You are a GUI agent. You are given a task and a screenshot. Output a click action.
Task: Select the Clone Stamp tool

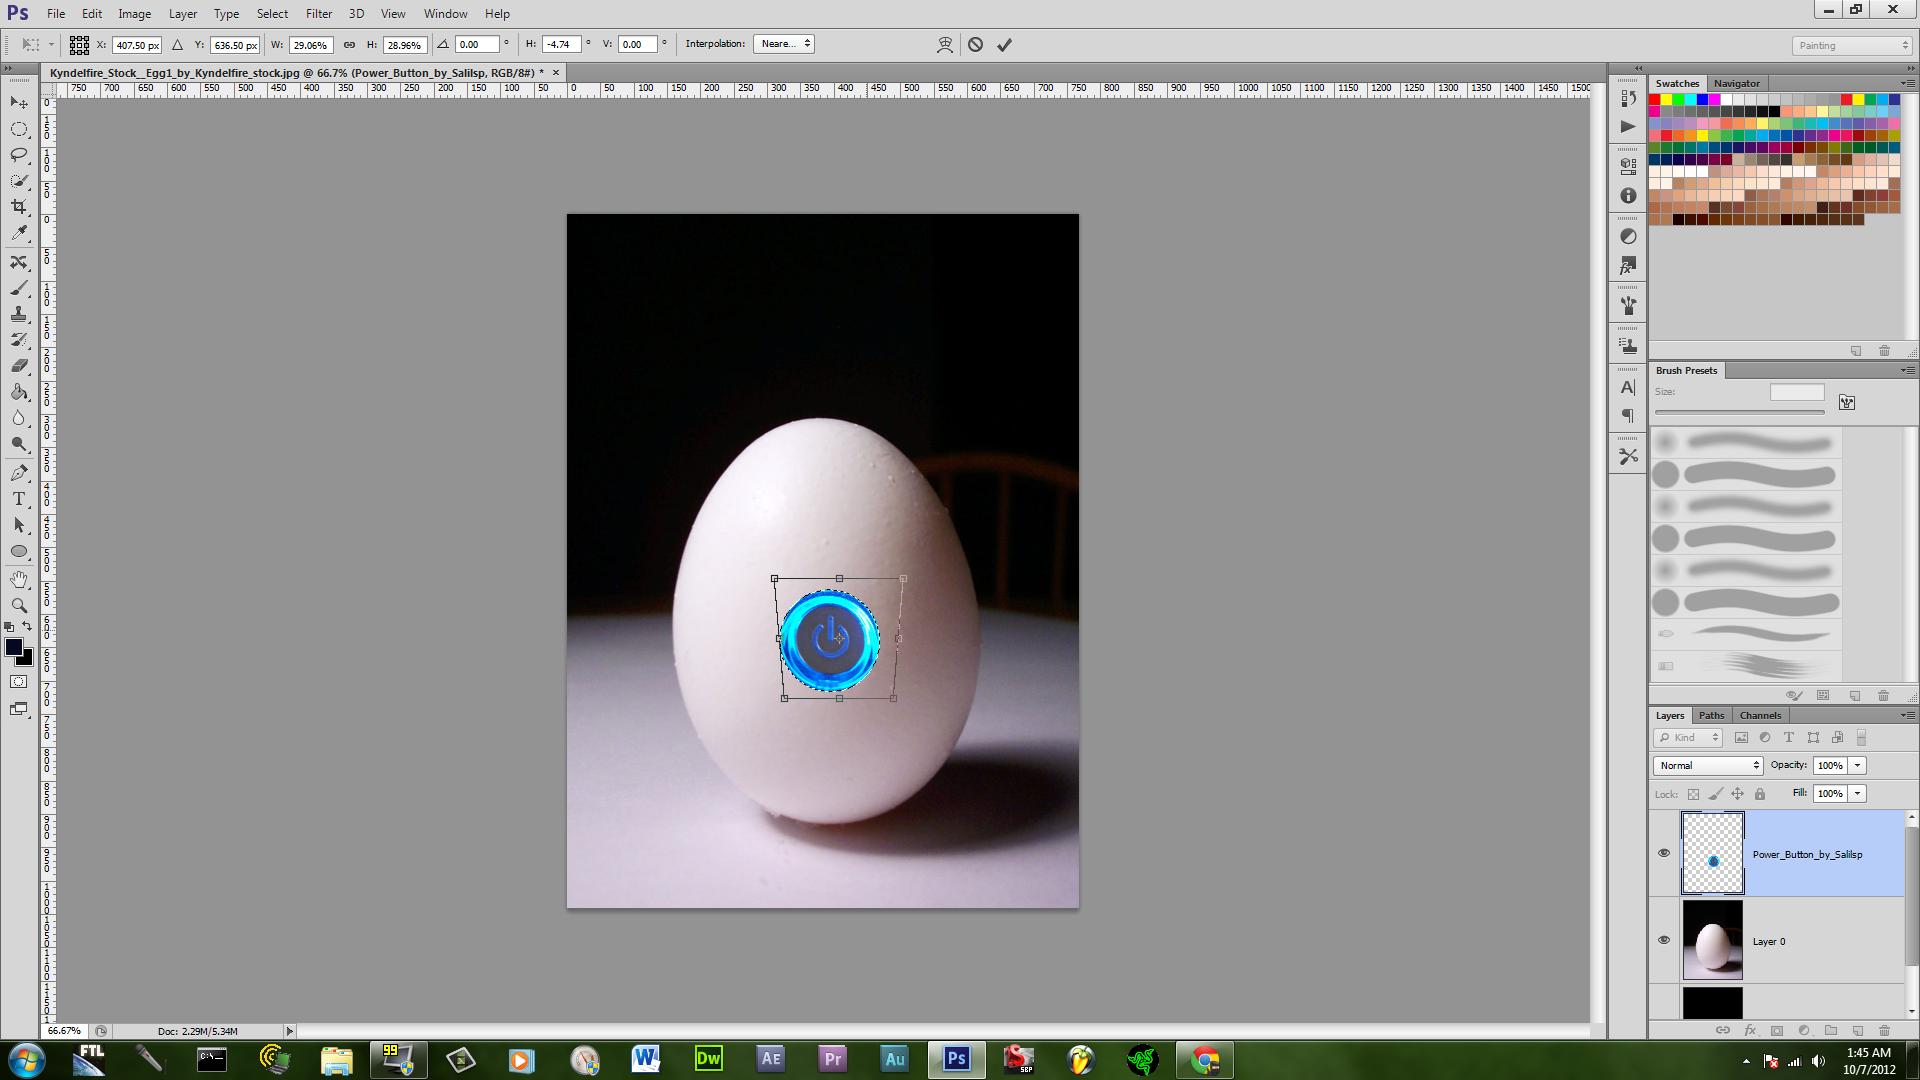(x=19, y=315)
